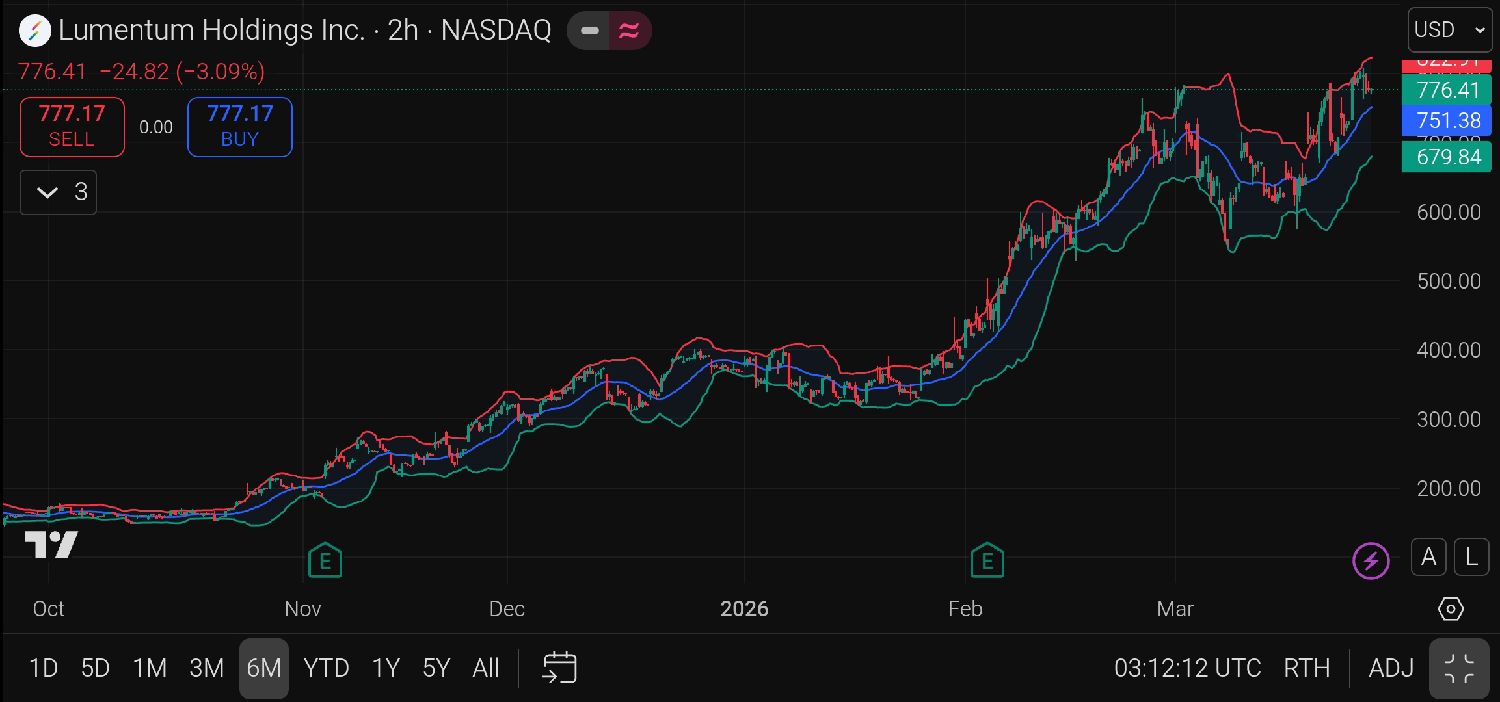Click the pink approximately-equal icon
This screenshot has width=1500, height=702.
(x=629, y=31)
